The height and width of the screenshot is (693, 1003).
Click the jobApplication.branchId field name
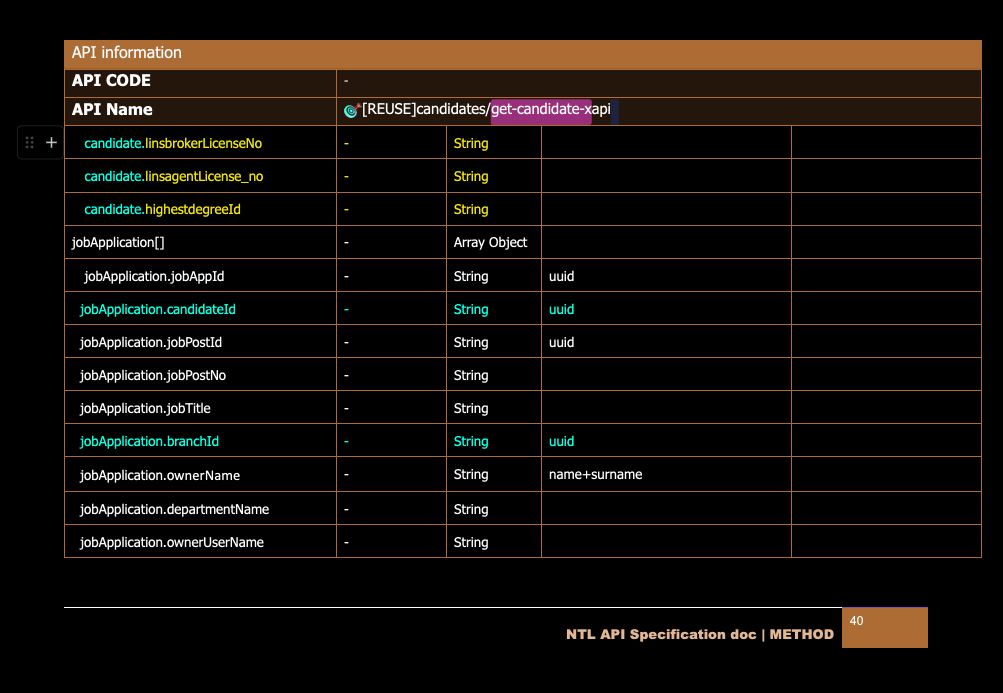coord(149,441)
